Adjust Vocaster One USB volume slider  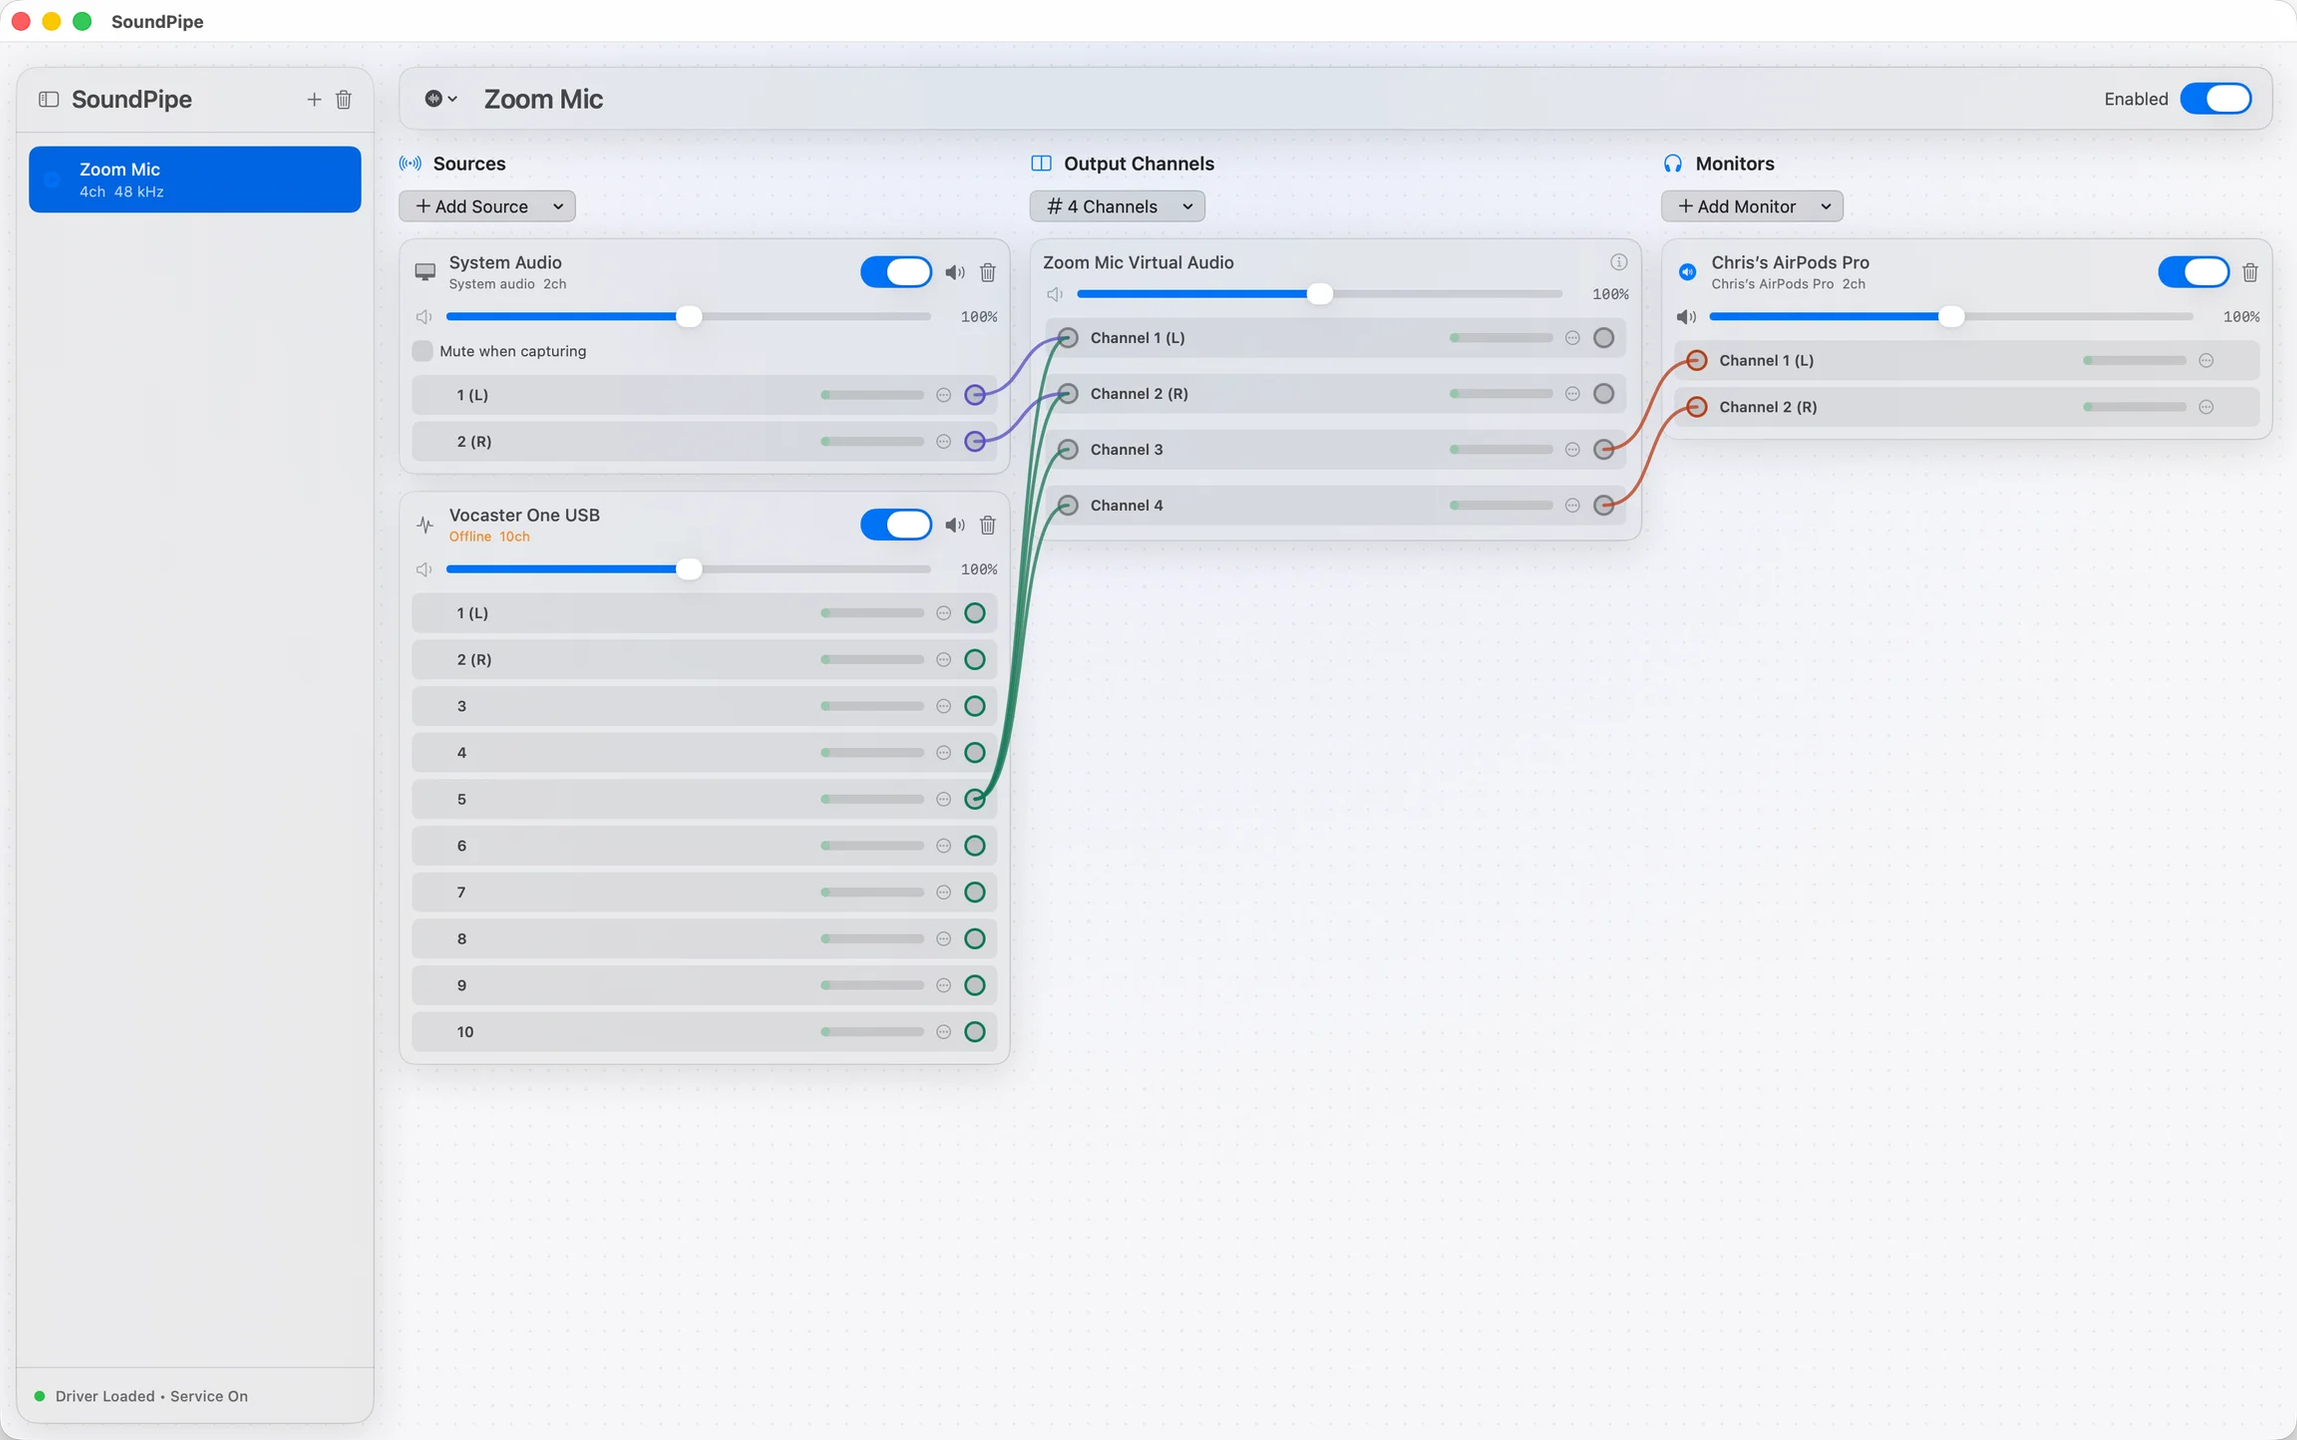coord(689,570)
